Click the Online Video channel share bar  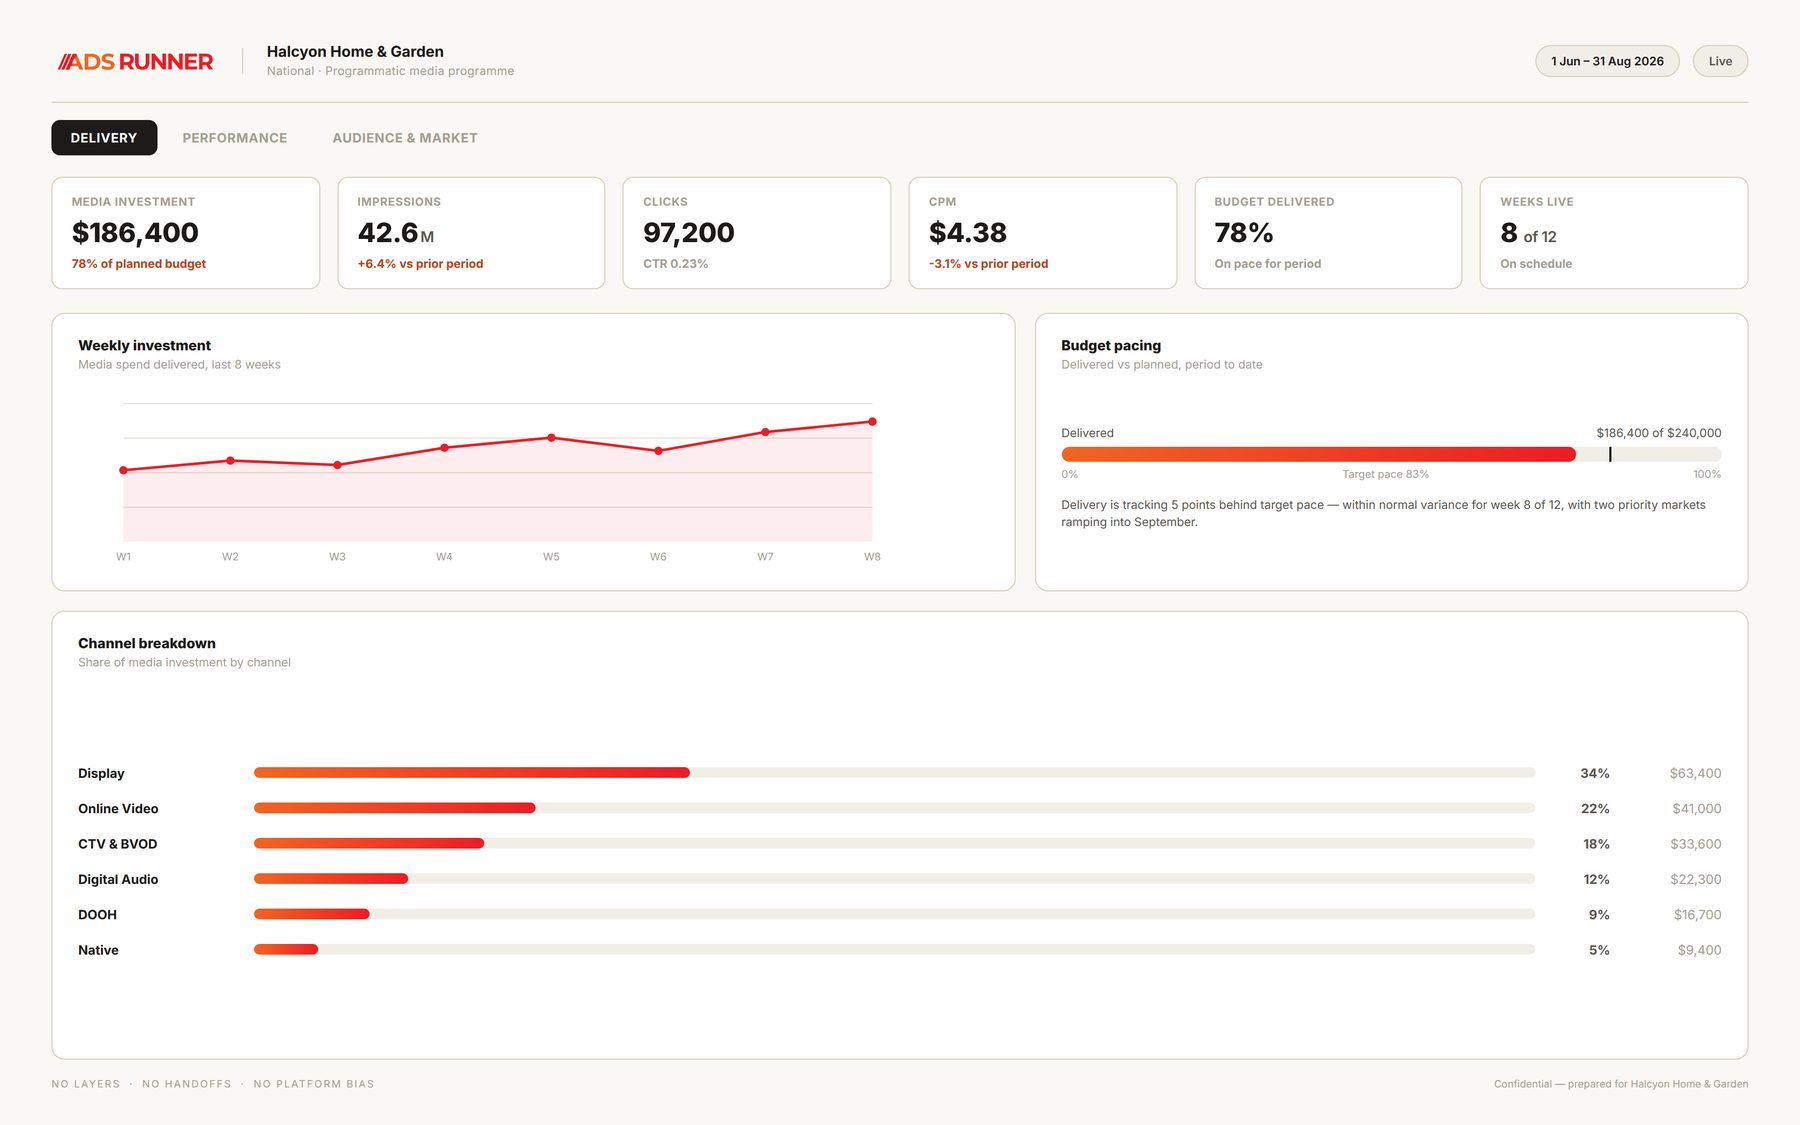894,808
